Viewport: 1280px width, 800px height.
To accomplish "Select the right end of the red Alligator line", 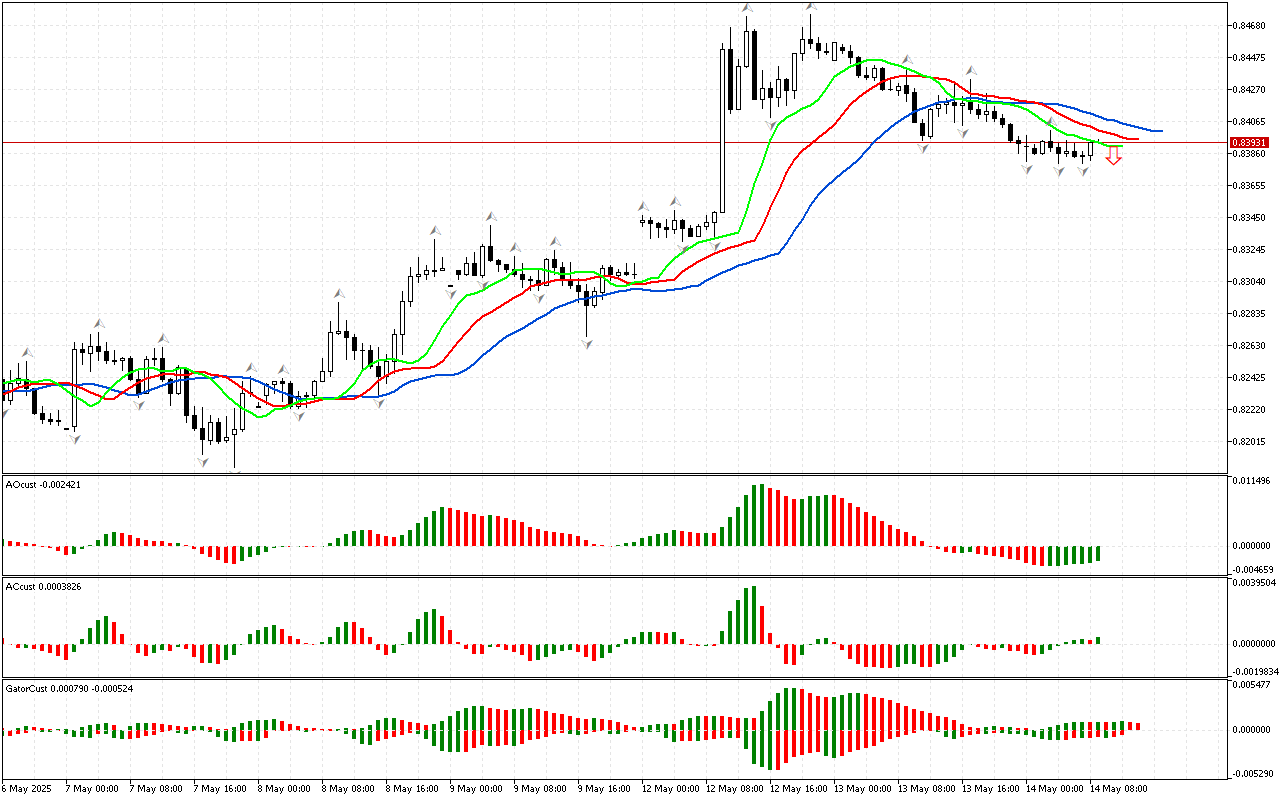I will (x=1136, y=139).
